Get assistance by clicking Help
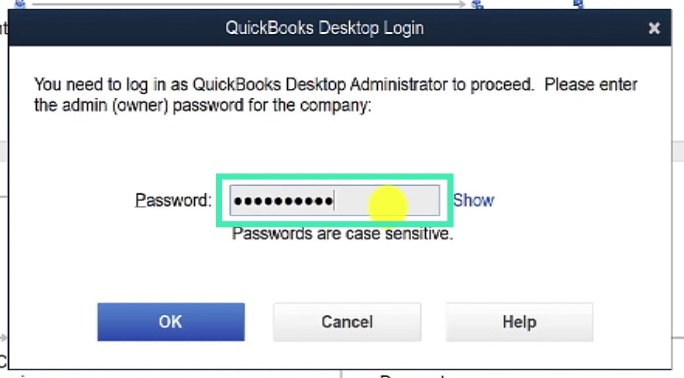The image size is (684, 378). pos(519,322)
